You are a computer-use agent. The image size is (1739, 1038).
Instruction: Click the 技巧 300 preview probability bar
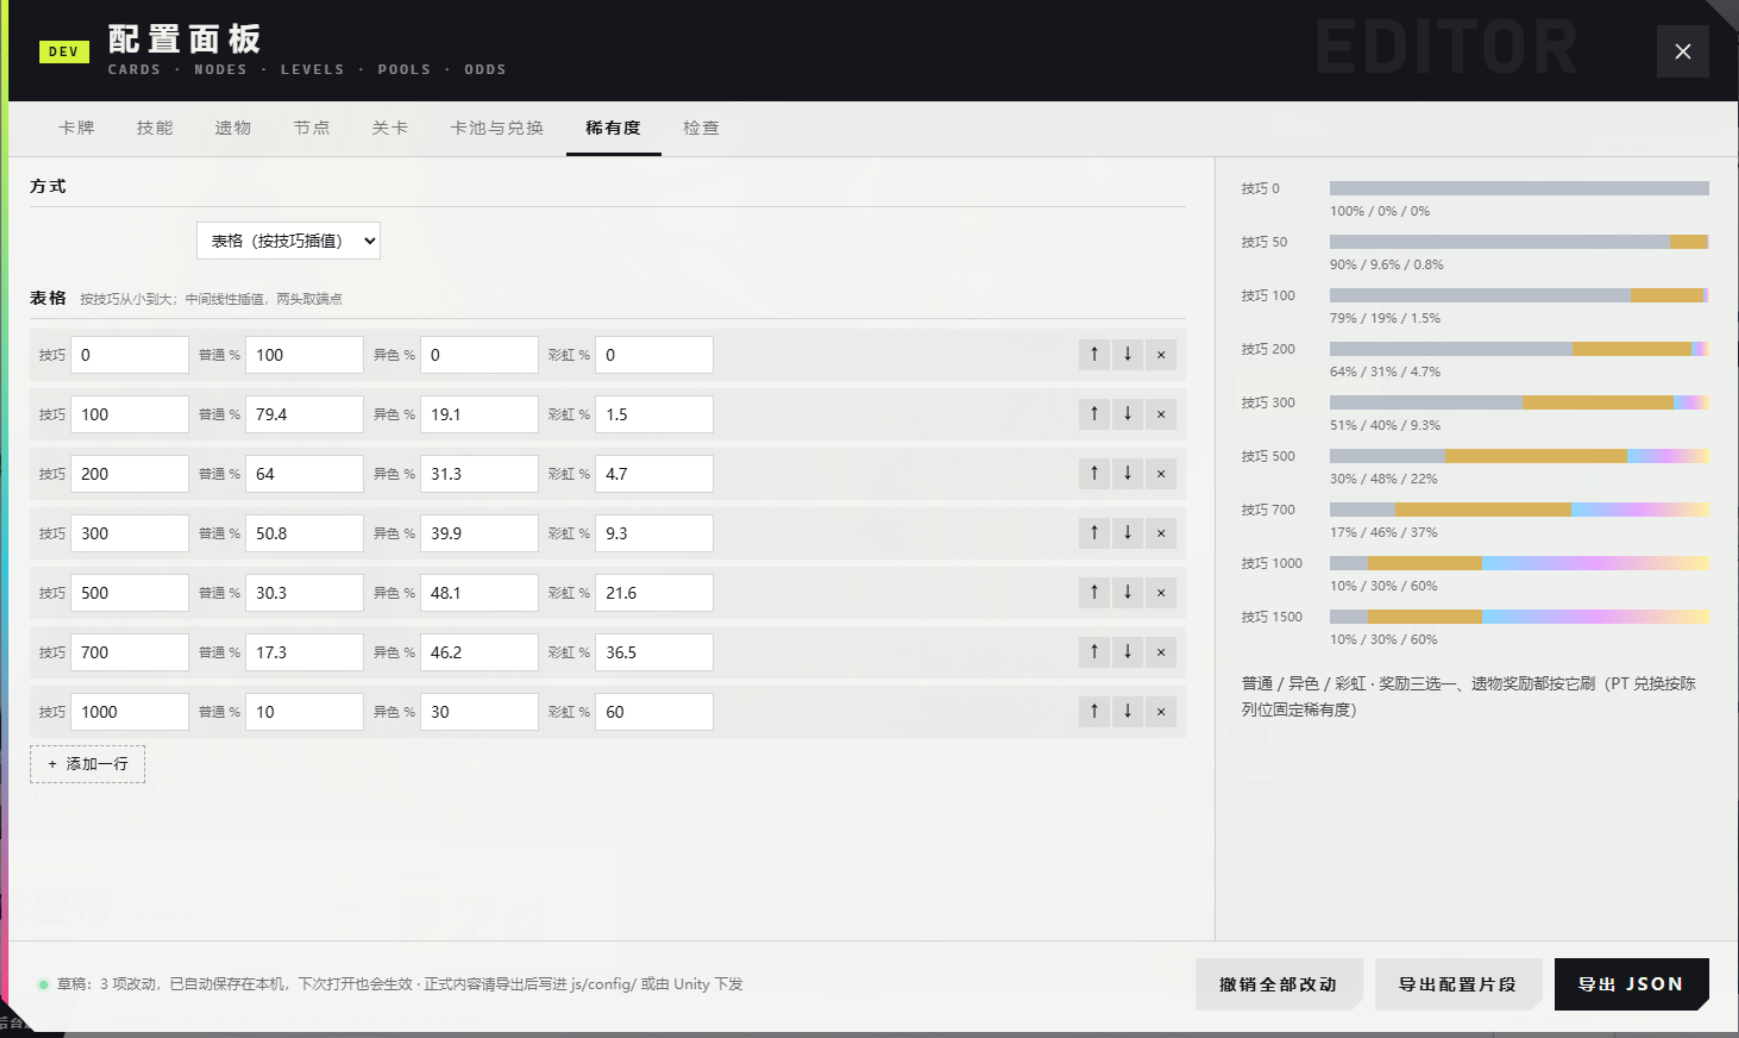(1519, 402)
